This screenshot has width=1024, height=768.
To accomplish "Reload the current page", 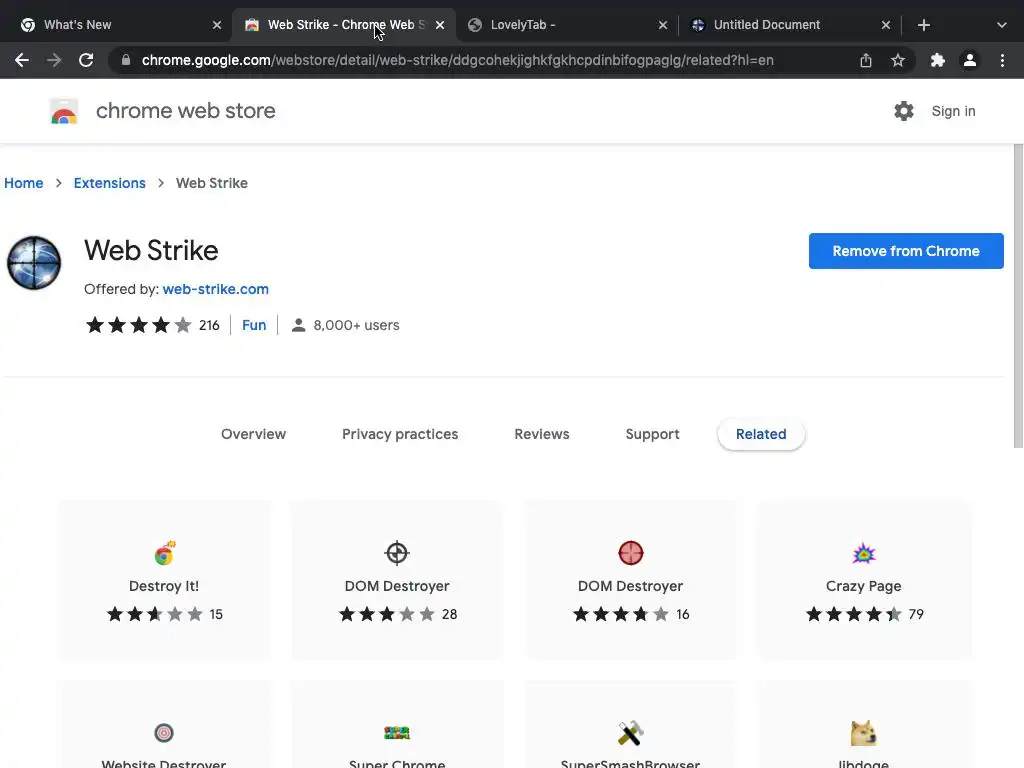I will point(86,60).
